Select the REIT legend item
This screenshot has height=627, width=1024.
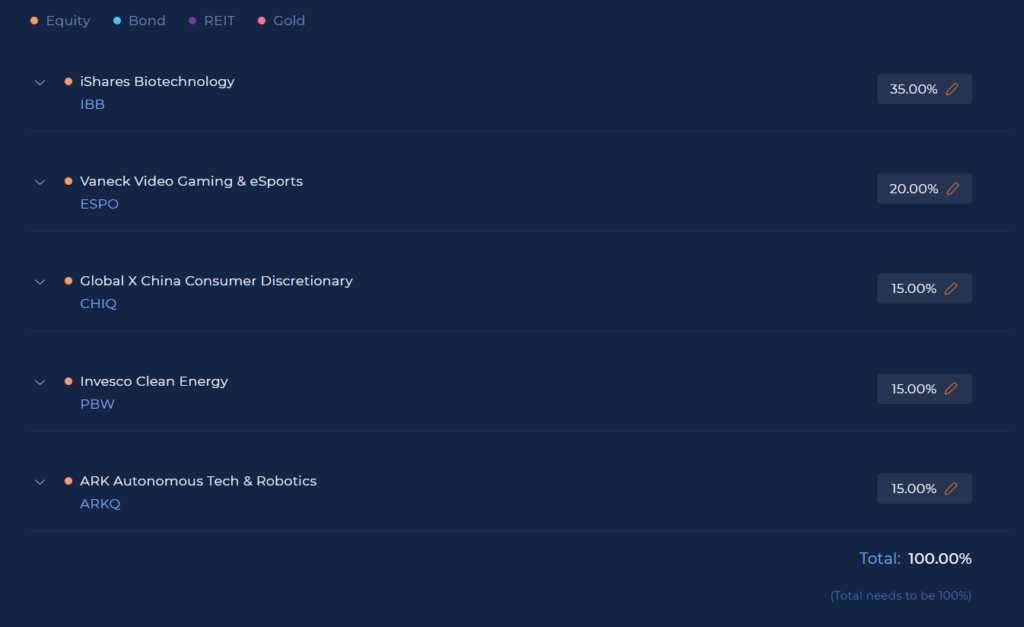click(x=212, y=21)
